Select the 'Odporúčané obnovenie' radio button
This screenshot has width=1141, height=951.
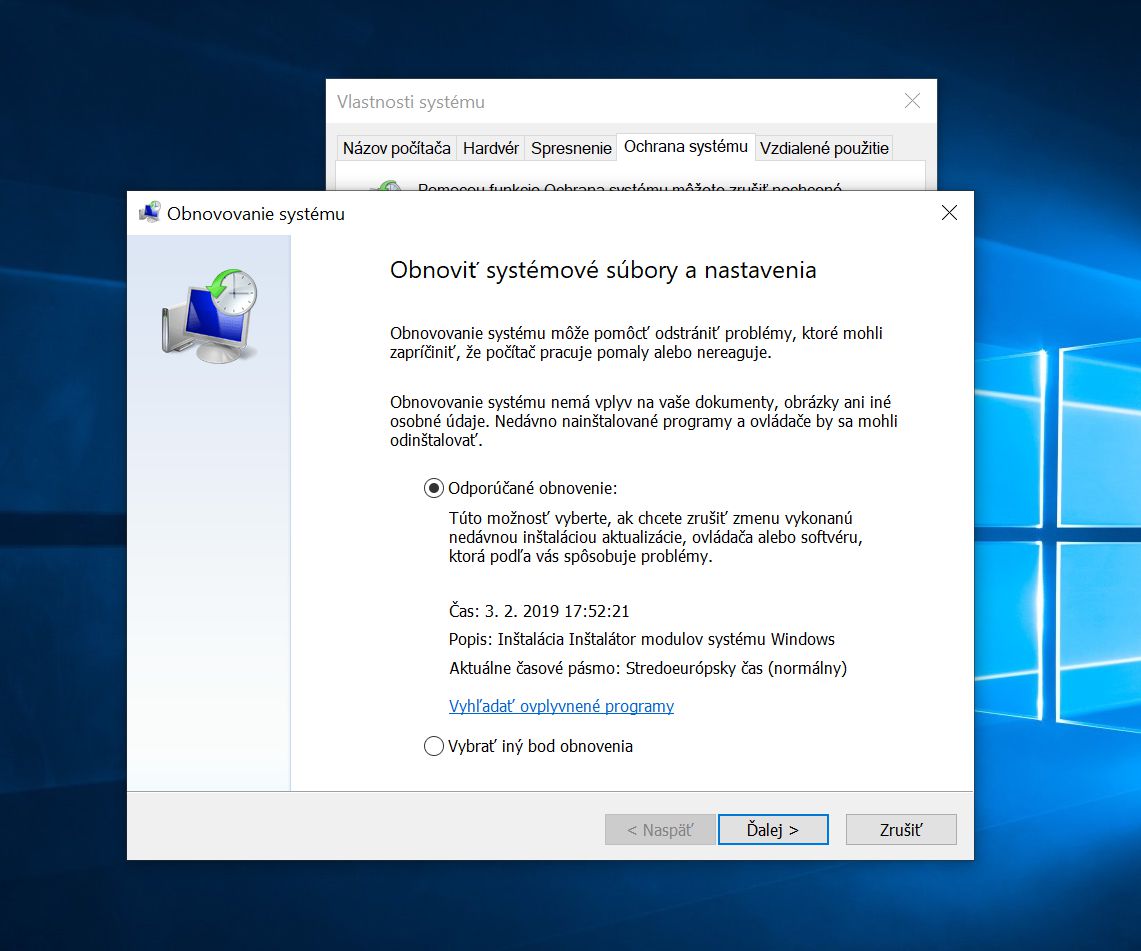click(x=434, y=488)
